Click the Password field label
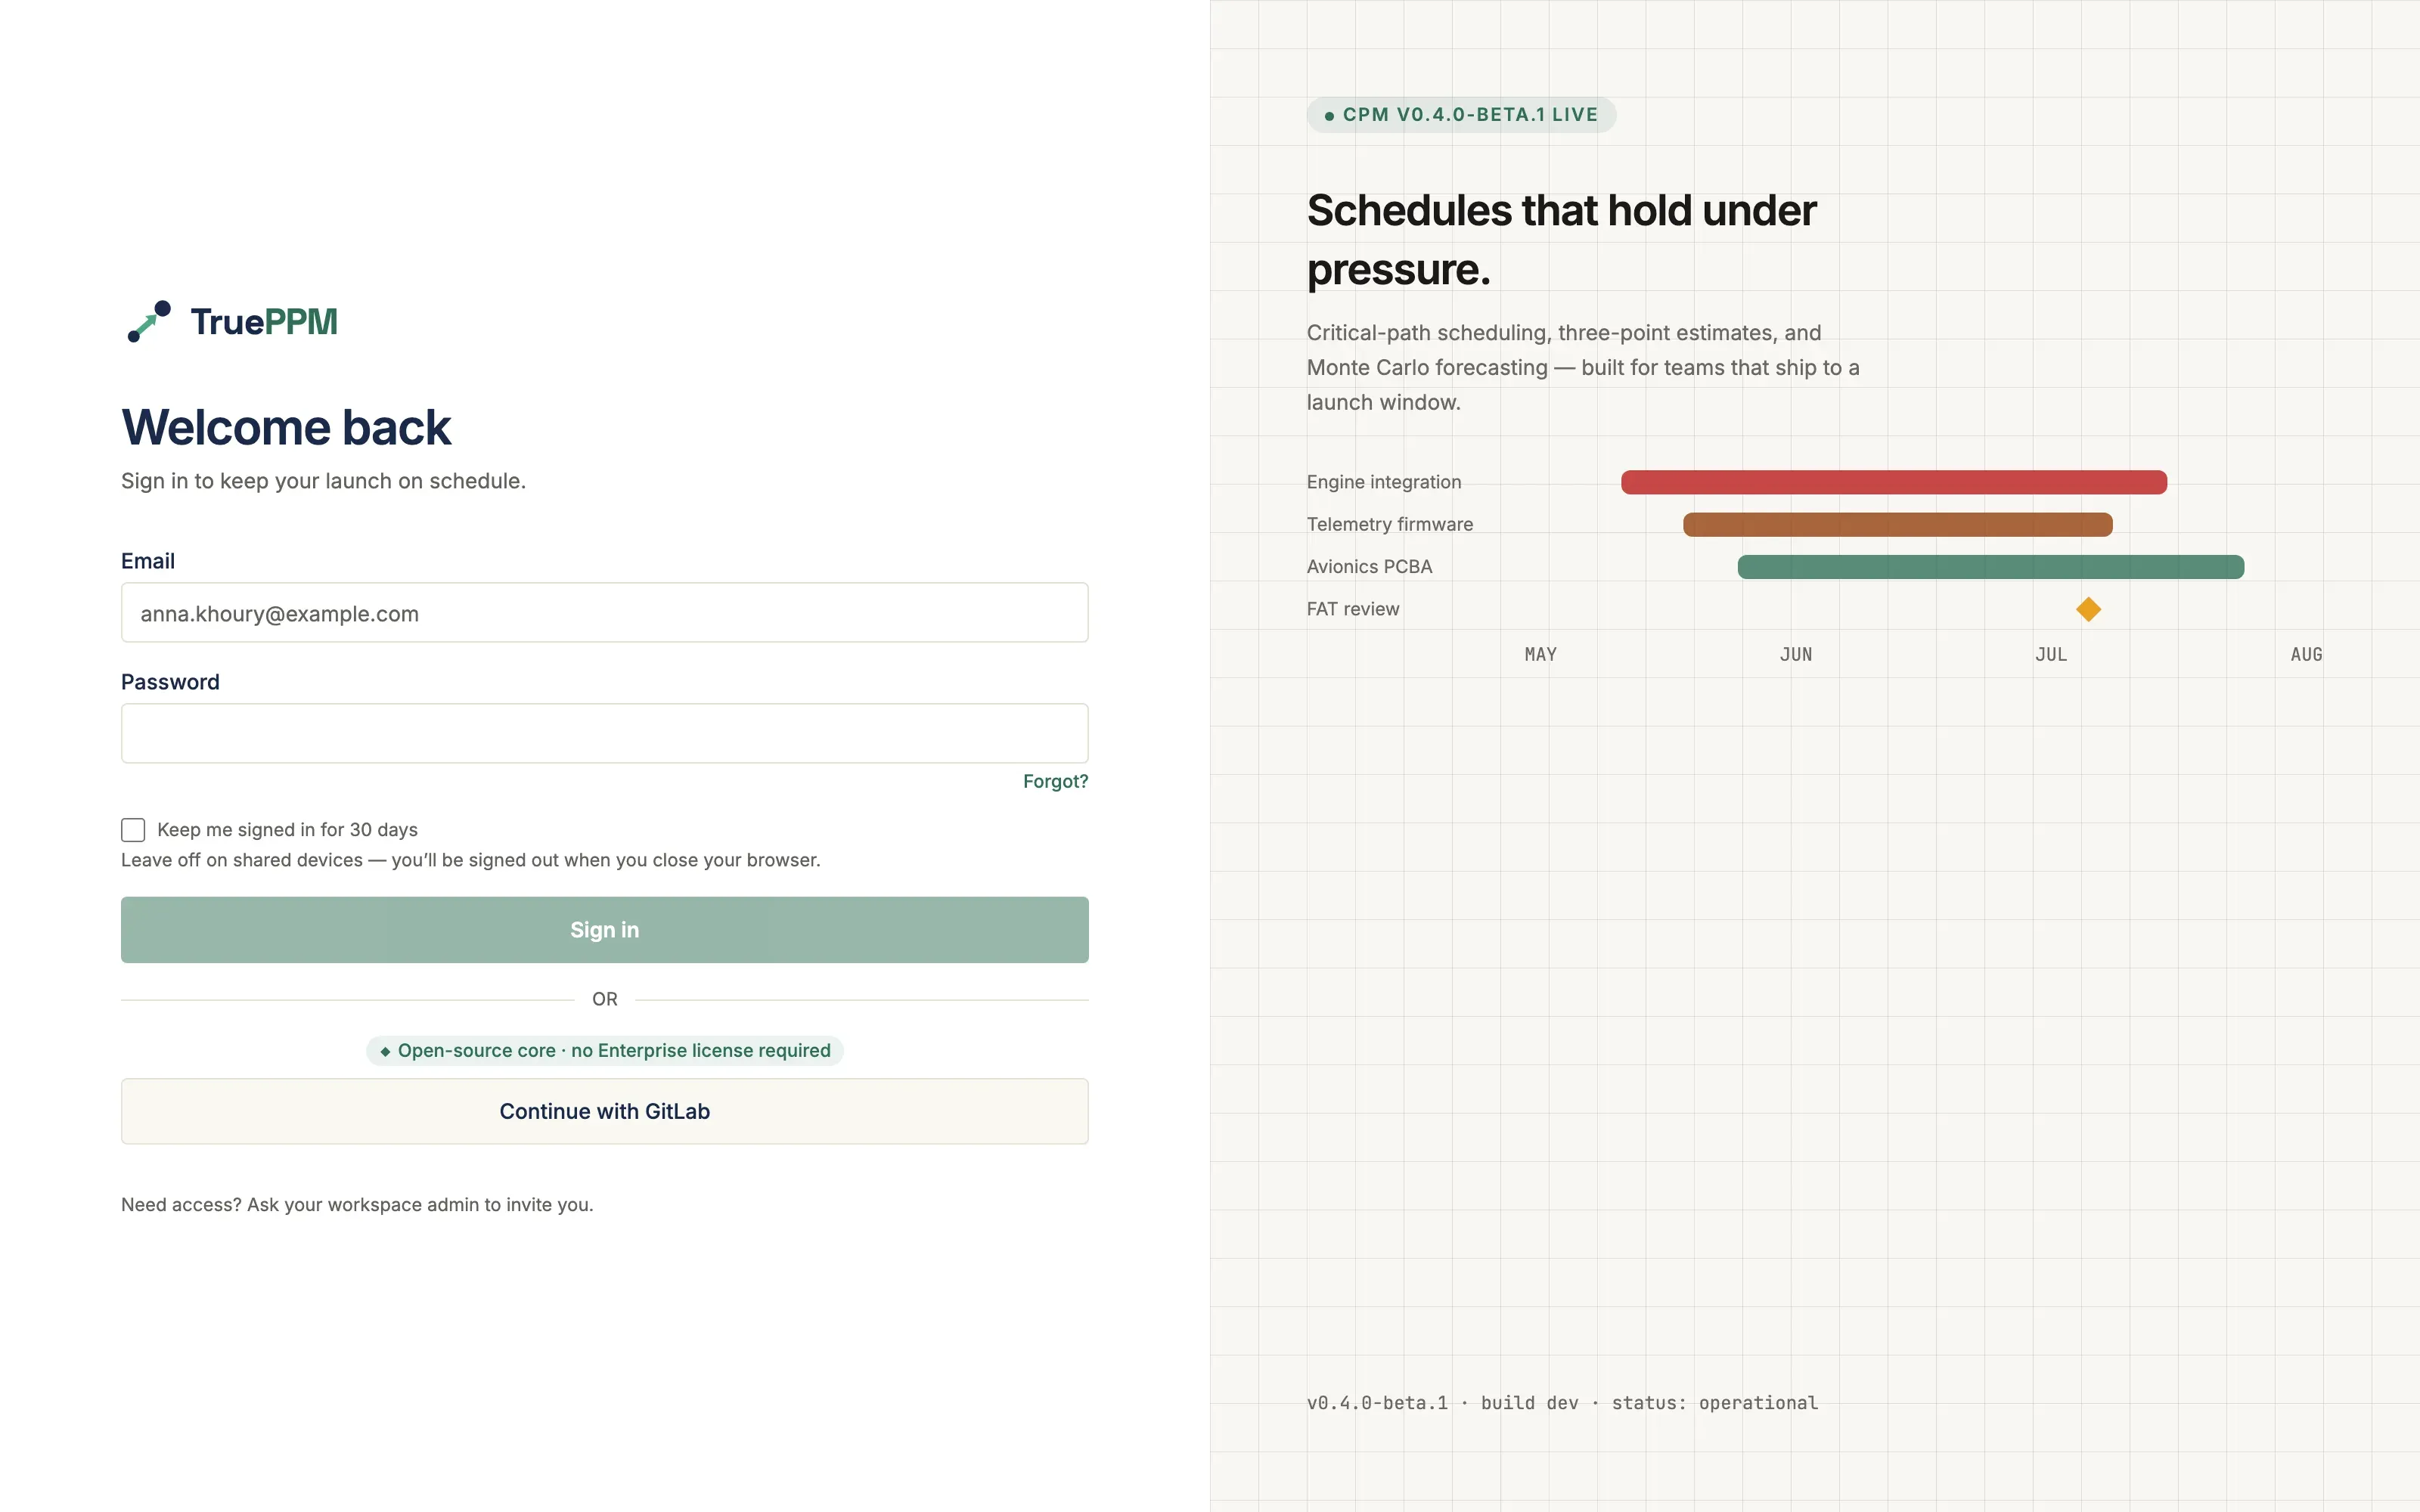The height and width of the screenshot is (1512, 2420). point(170,682)
